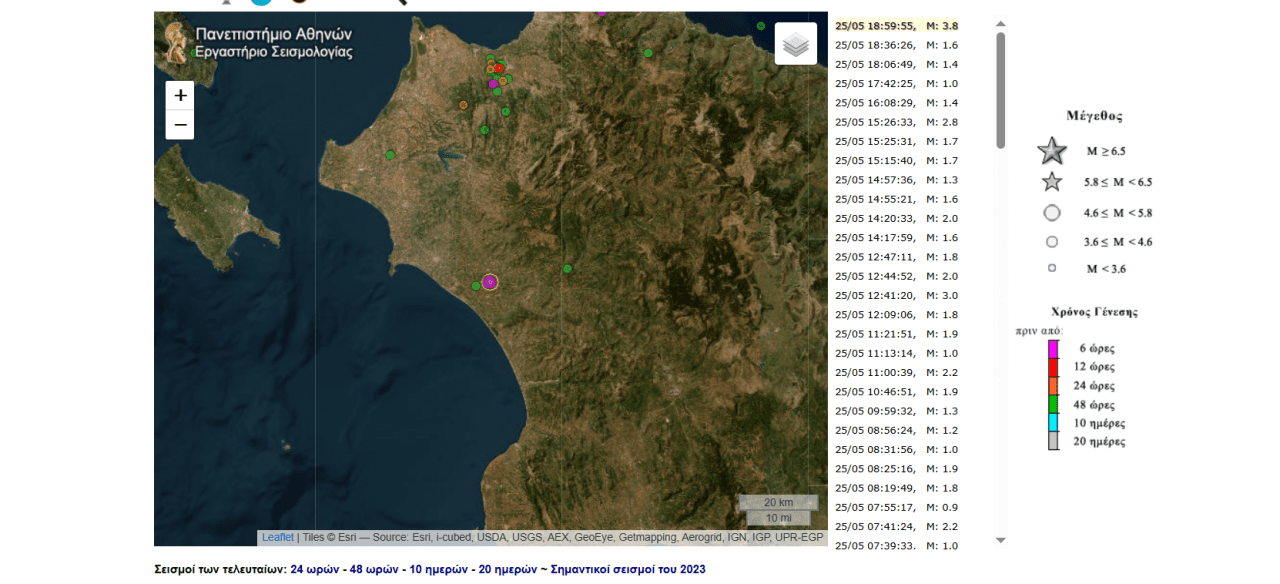Zoom in on the earthquake map
Viewport: 1280px width, 584px height.
pyautogui.click(x=180, y=96)
